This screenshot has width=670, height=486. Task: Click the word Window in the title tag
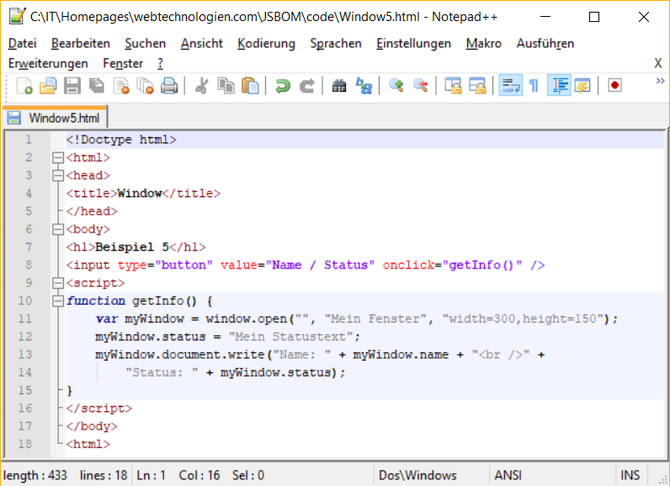(x=140, y=194)
